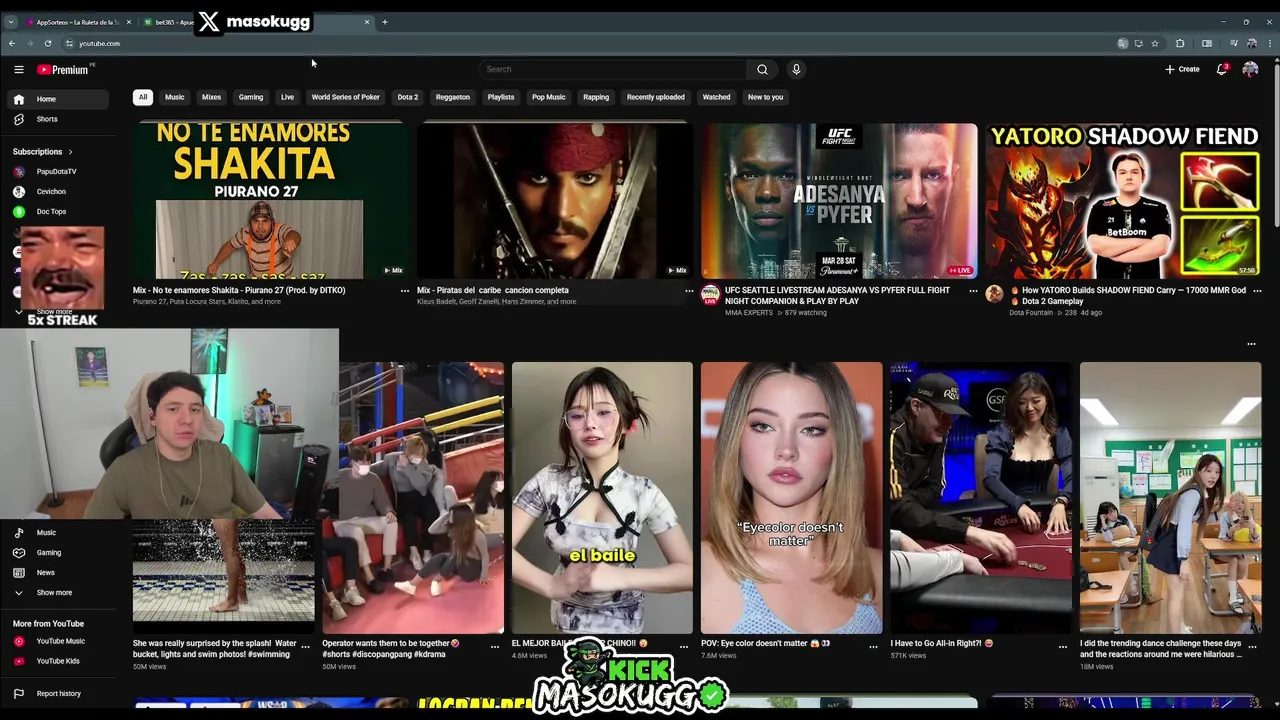Play the 'el baile' Short thumbnail
The image size is (1280, 720).
point(602,498)
